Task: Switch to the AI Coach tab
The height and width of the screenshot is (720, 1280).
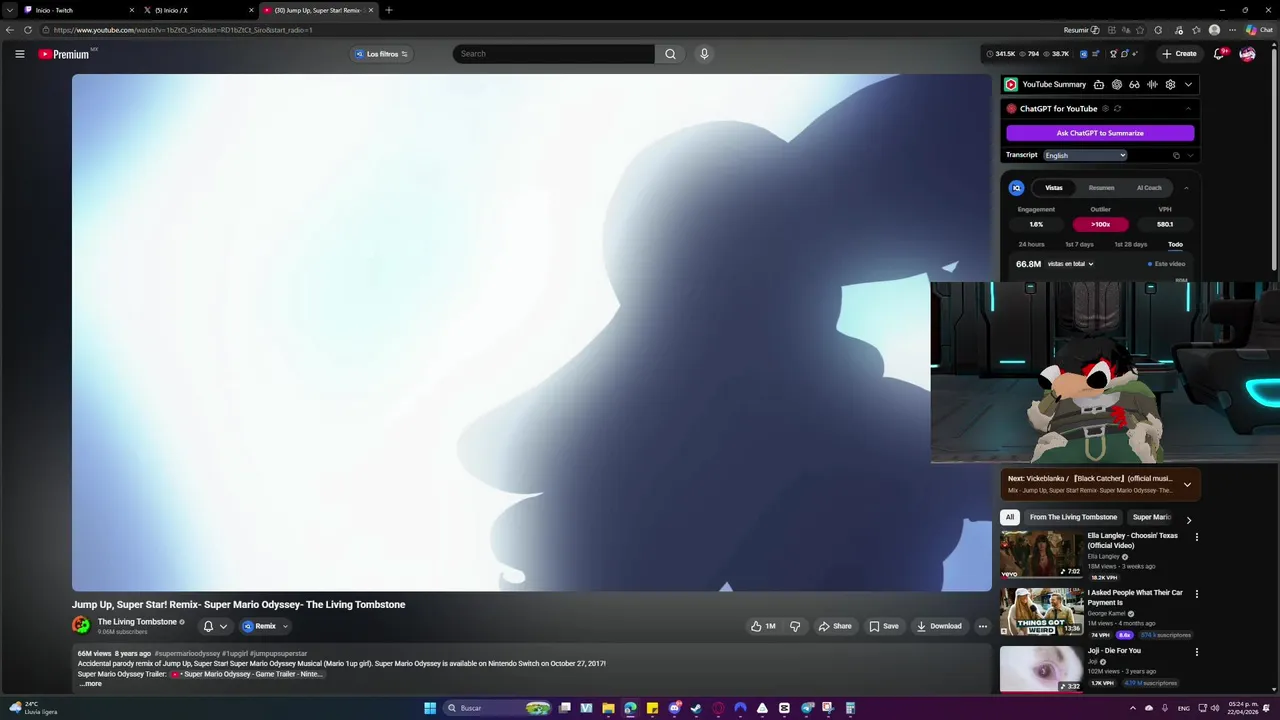Action: pyautogui.click(x=1149, y=188)
